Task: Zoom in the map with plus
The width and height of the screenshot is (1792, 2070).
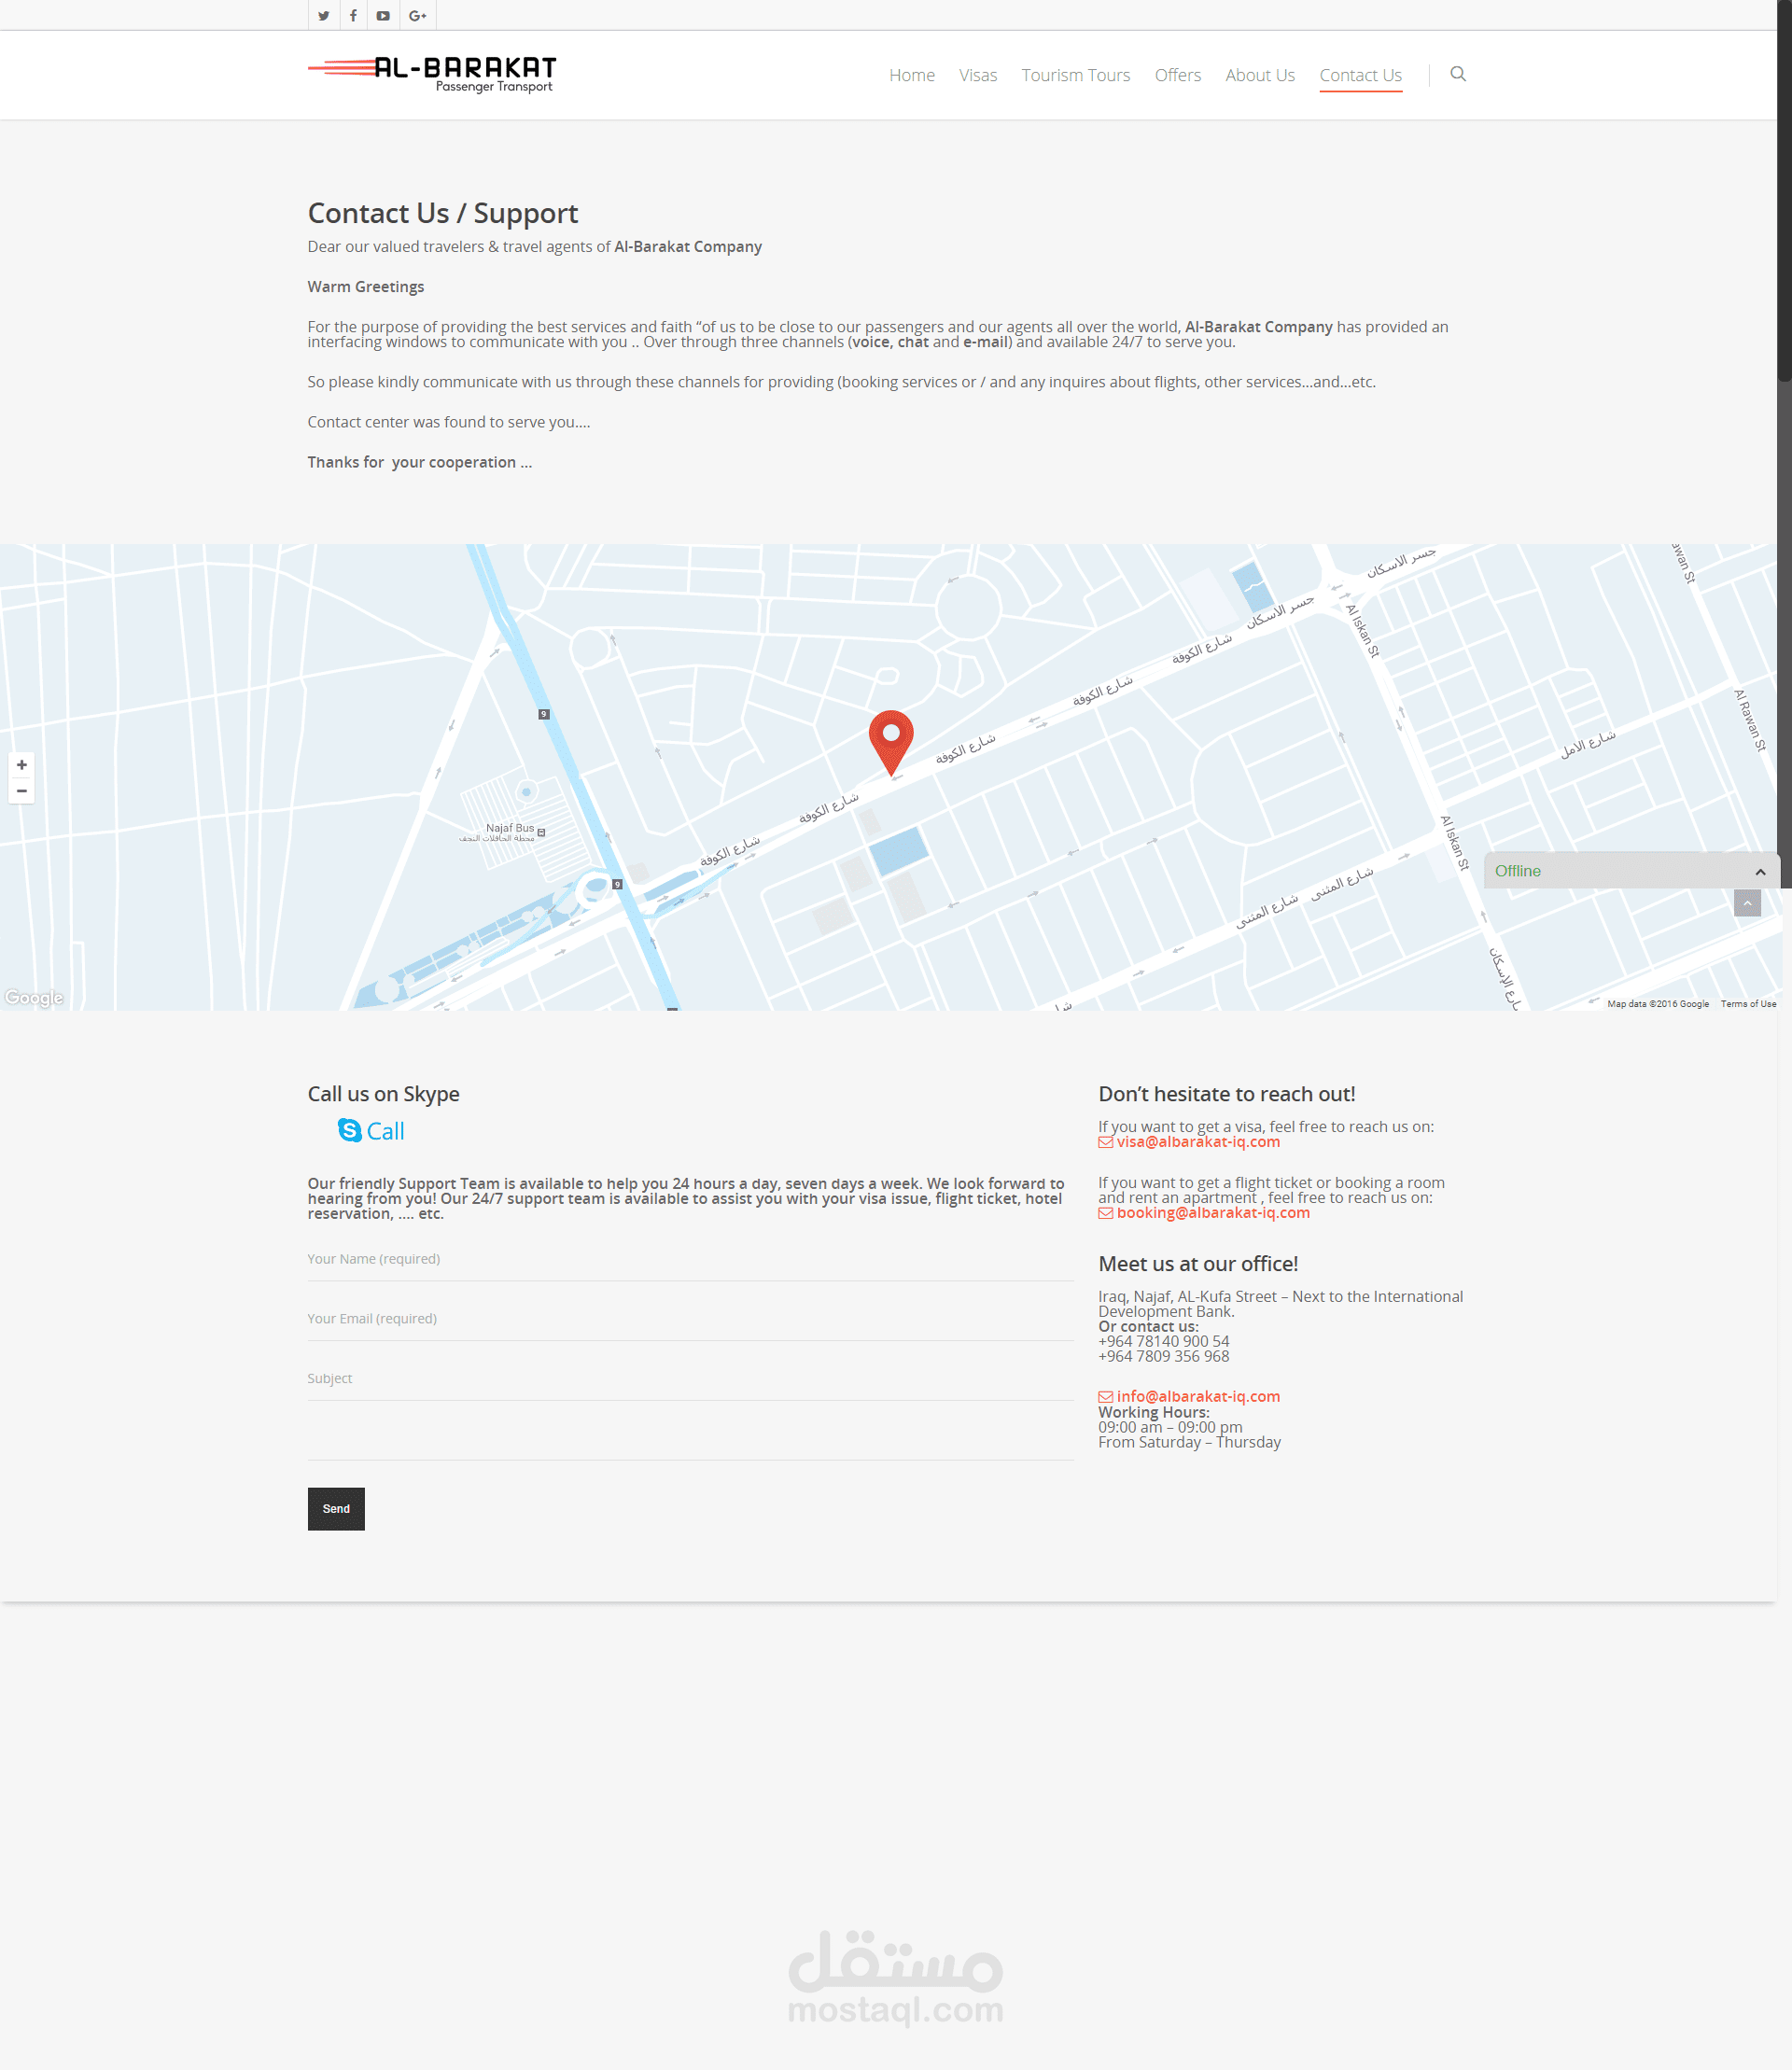Action: (22, 765)
